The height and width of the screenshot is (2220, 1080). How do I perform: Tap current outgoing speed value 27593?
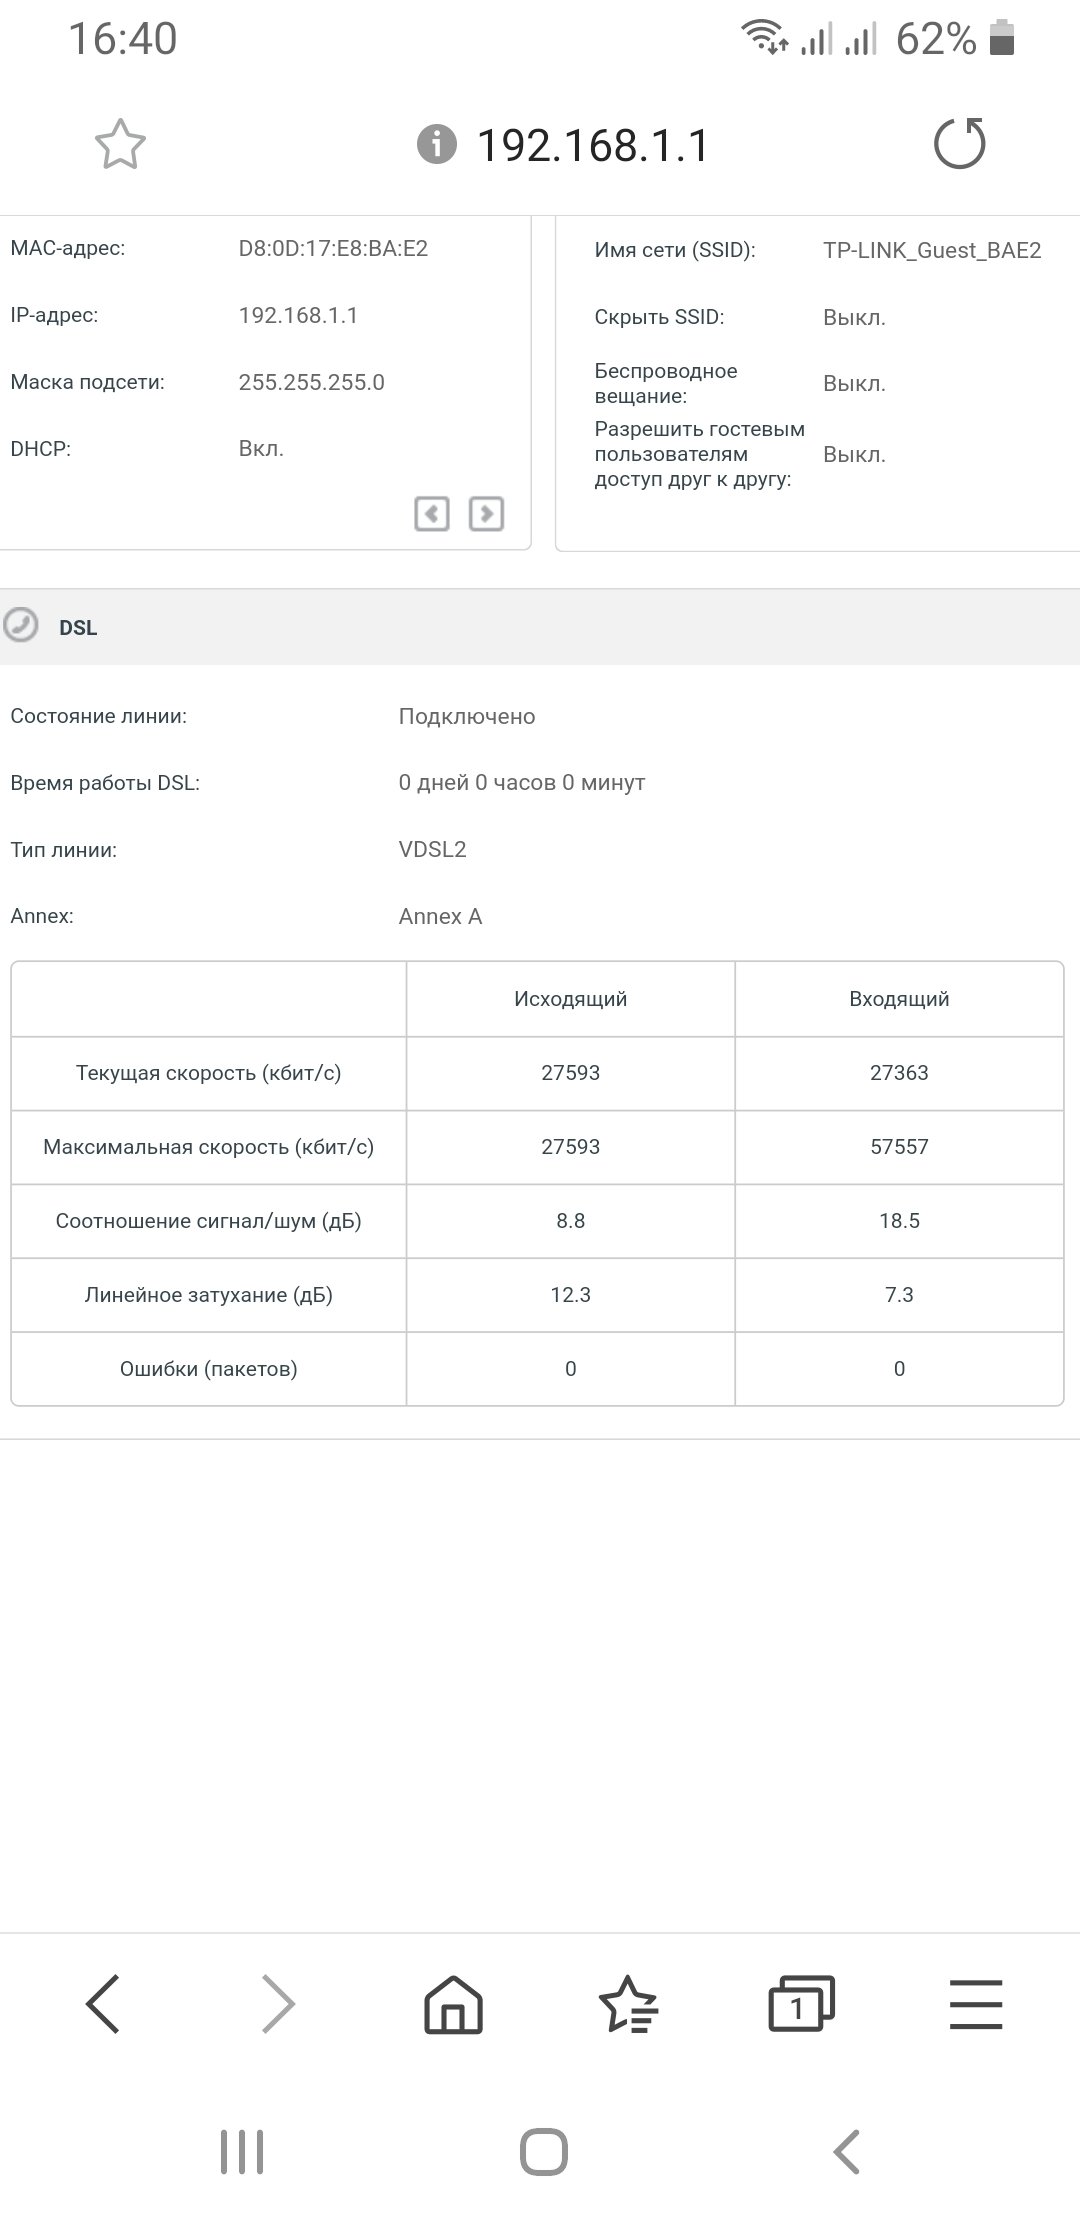click(x=570, y=1073)
